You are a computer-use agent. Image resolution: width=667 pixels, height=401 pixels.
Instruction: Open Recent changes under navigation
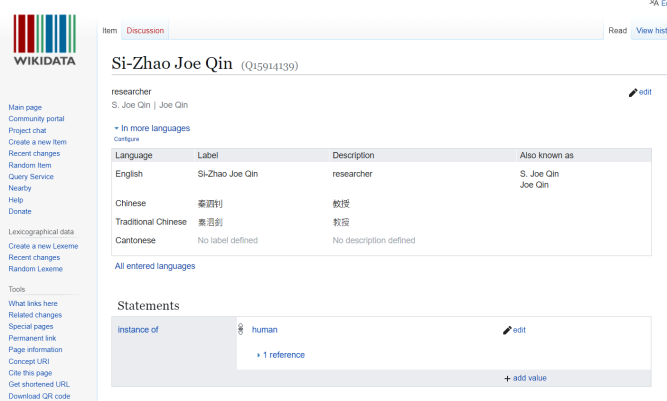coord(34,154)
